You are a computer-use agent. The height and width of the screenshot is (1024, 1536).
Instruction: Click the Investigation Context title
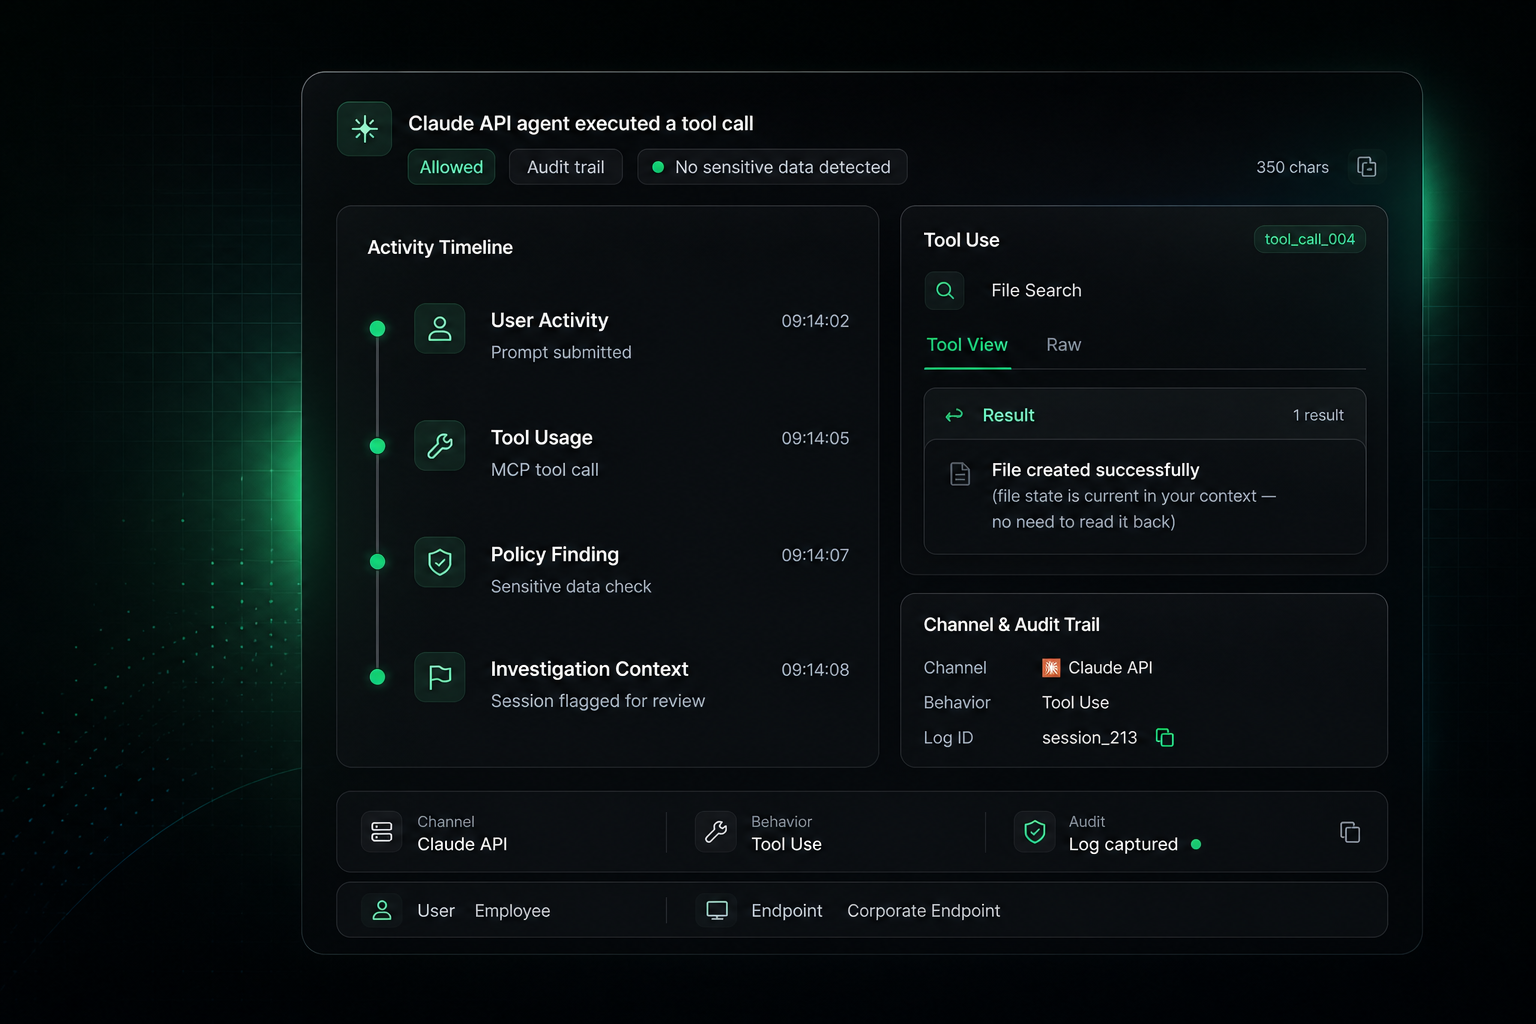[x=589, y=669]
